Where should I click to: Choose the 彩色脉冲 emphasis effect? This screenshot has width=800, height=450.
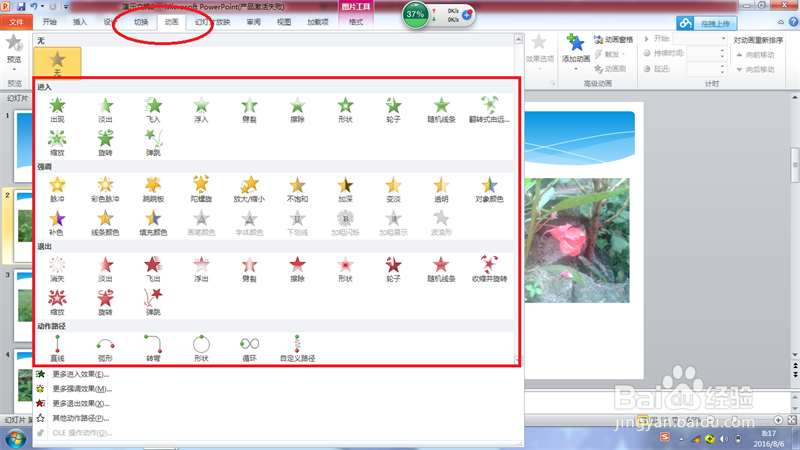point(105,189)
